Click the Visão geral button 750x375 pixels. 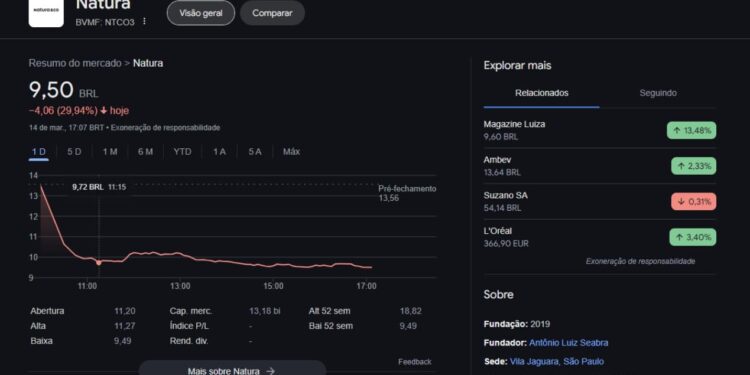coord(201,13)
